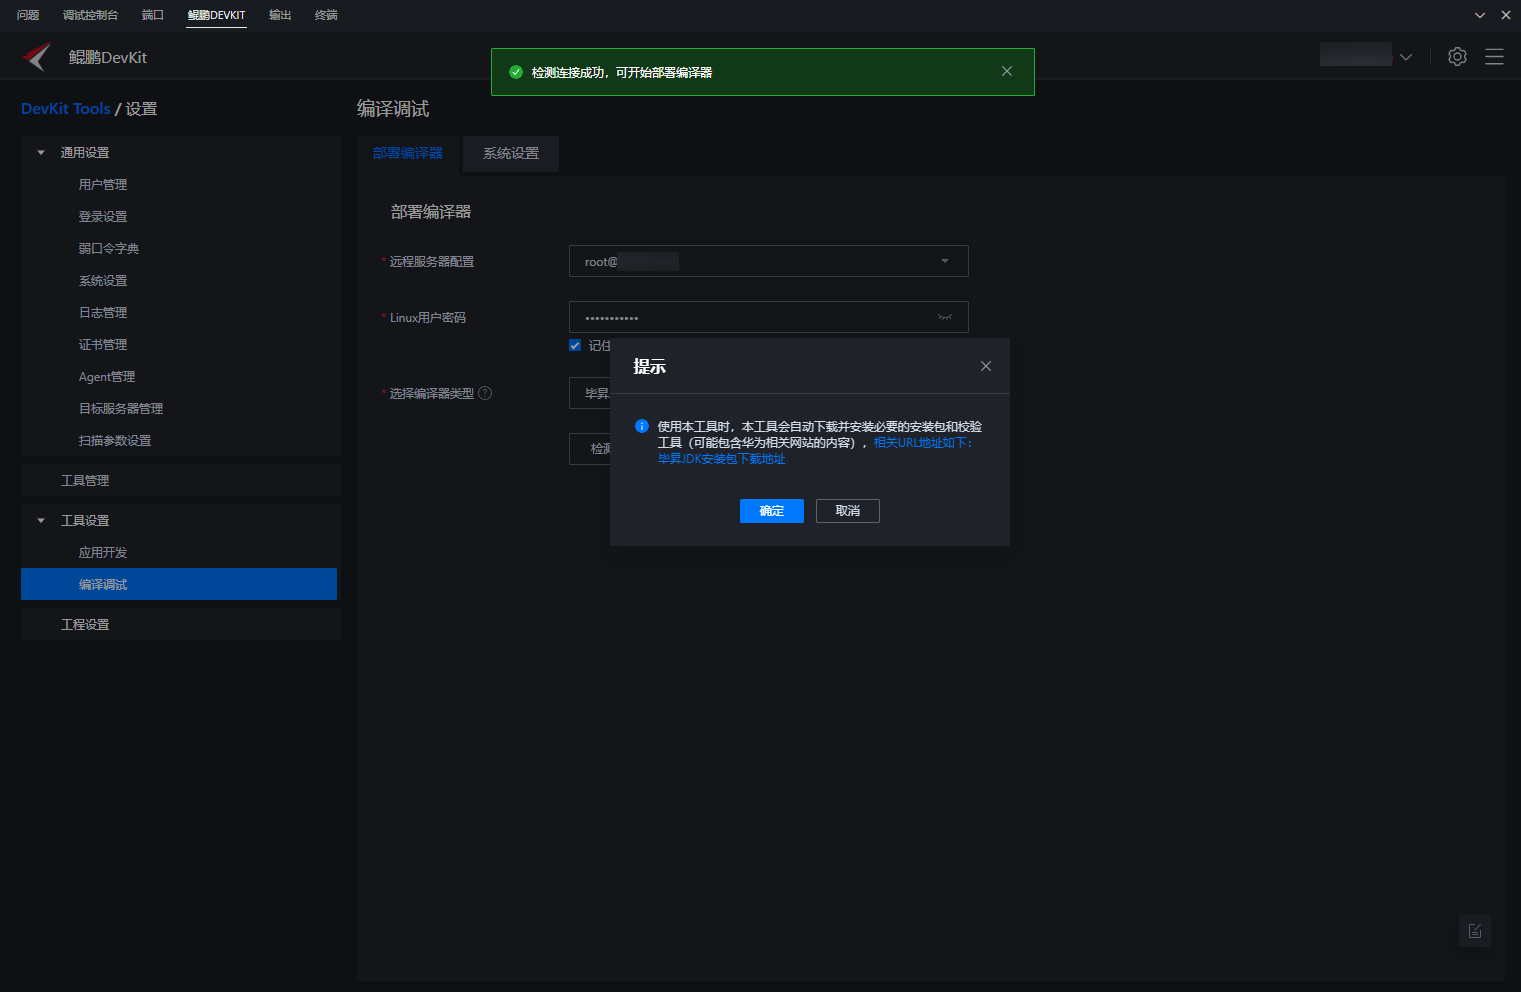Toggle password visibility eye icon
This screenshot has width=1521, height=992.
pos(944,317)
